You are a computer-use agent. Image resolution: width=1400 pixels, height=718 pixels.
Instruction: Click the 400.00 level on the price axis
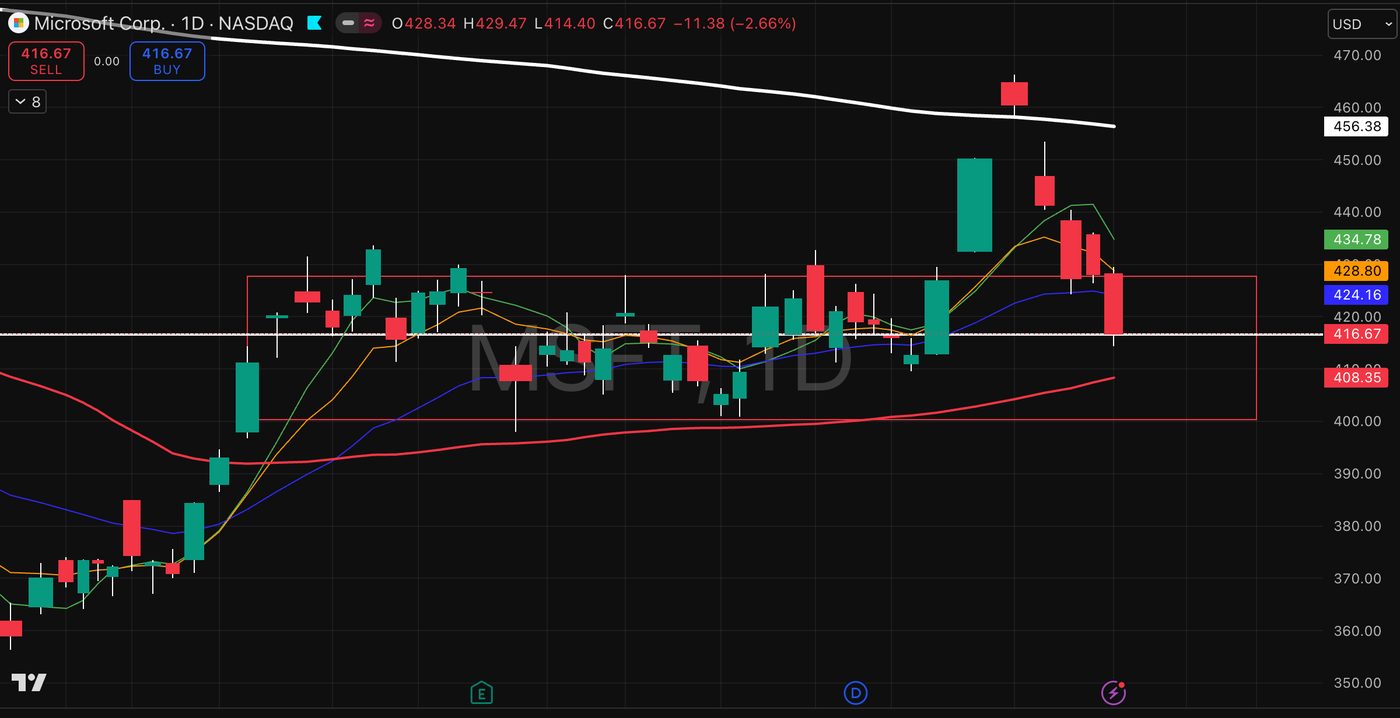[x=1358, y=421]
